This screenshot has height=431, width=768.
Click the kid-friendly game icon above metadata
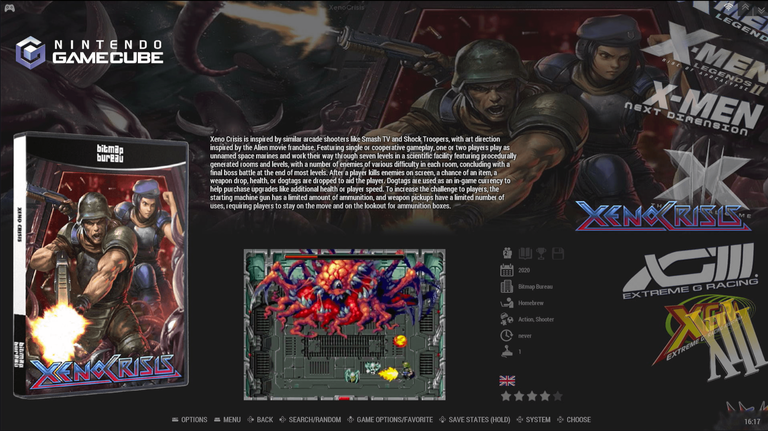pos(507,253)
